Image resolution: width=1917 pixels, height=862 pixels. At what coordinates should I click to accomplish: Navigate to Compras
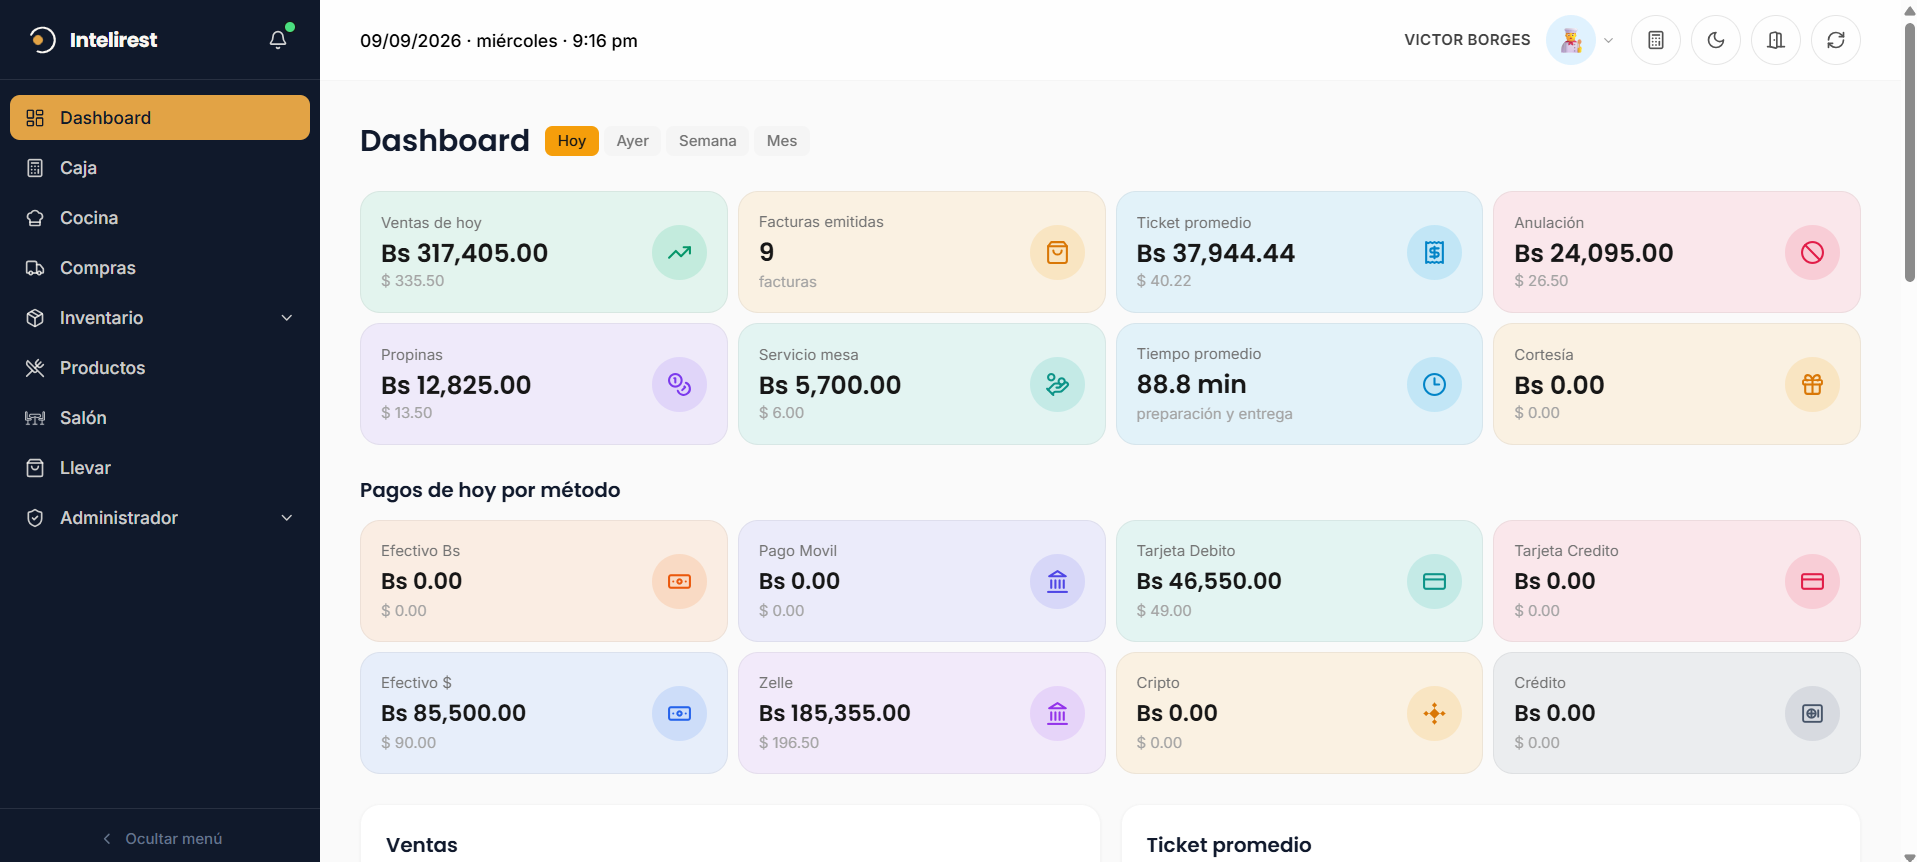click(160, 268)
